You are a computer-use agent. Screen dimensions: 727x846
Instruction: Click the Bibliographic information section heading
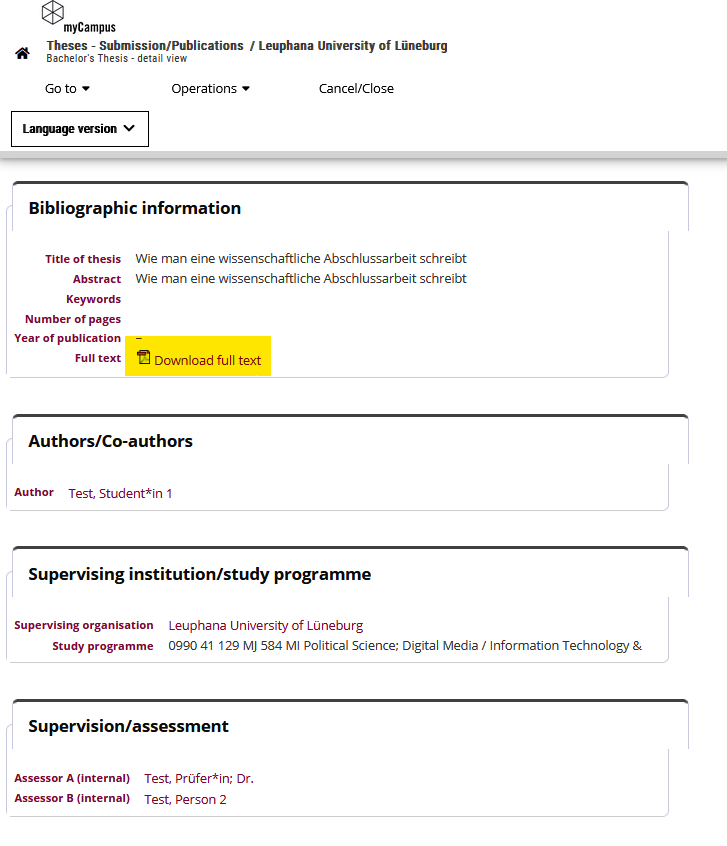135,208
